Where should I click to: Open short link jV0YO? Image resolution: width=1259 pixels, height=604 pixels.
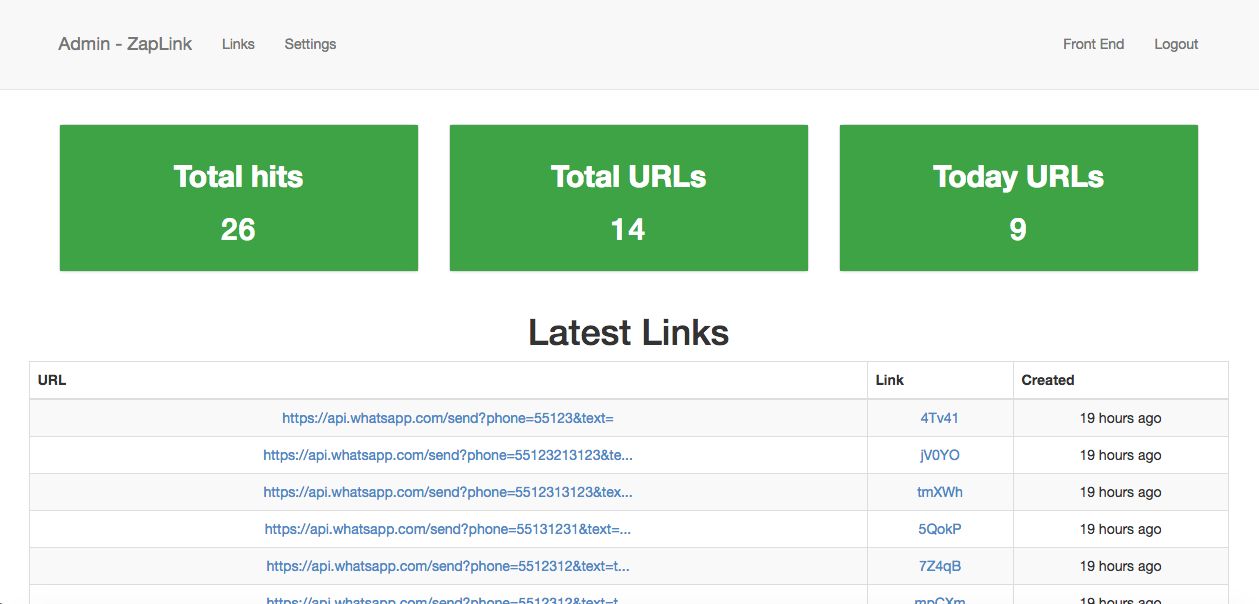[940, 455]
